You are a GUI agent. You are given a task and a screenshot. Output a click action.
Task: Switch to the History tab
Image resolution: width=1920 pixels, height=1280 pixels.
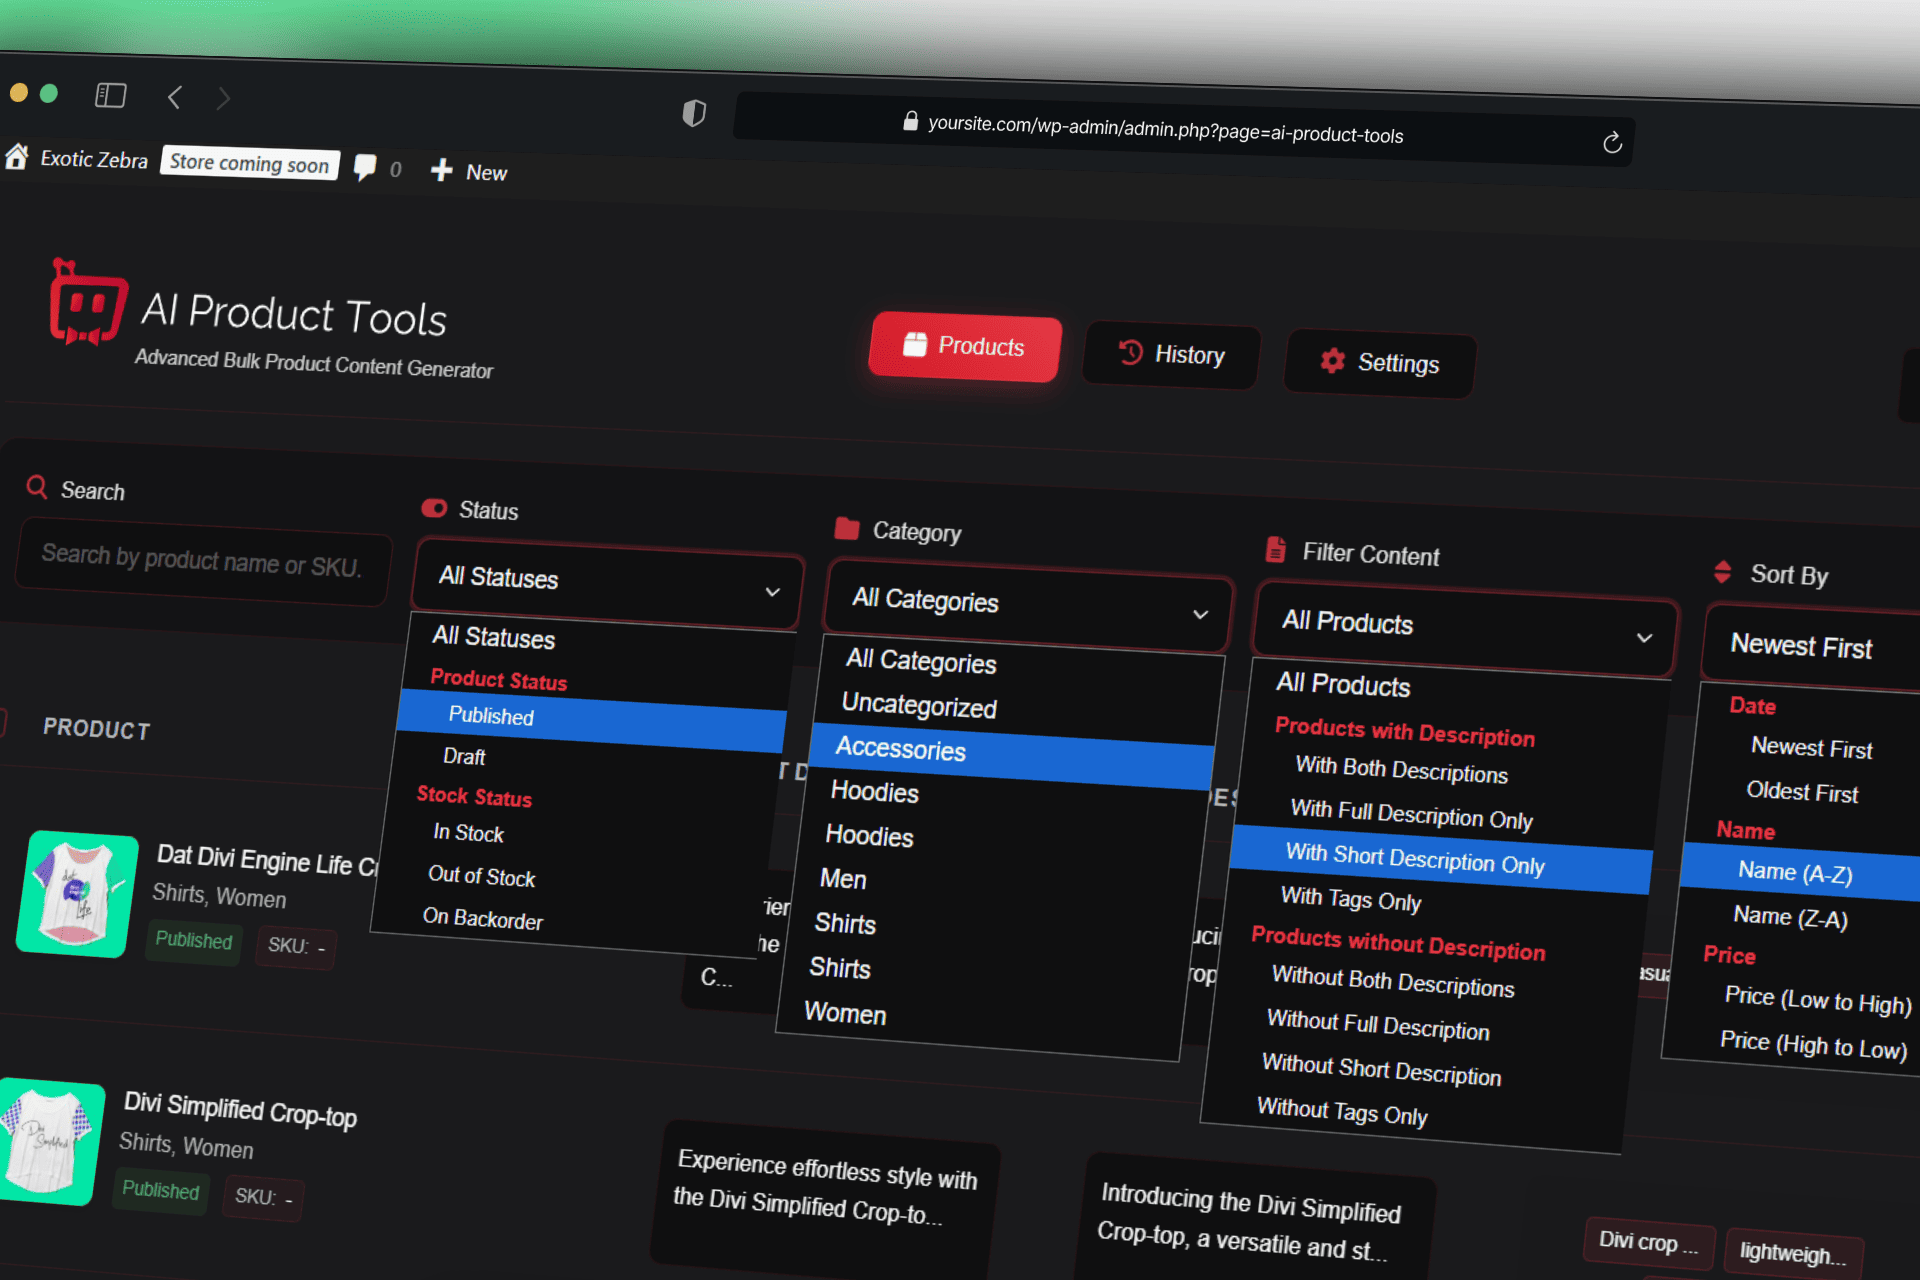click(1171, 355)
